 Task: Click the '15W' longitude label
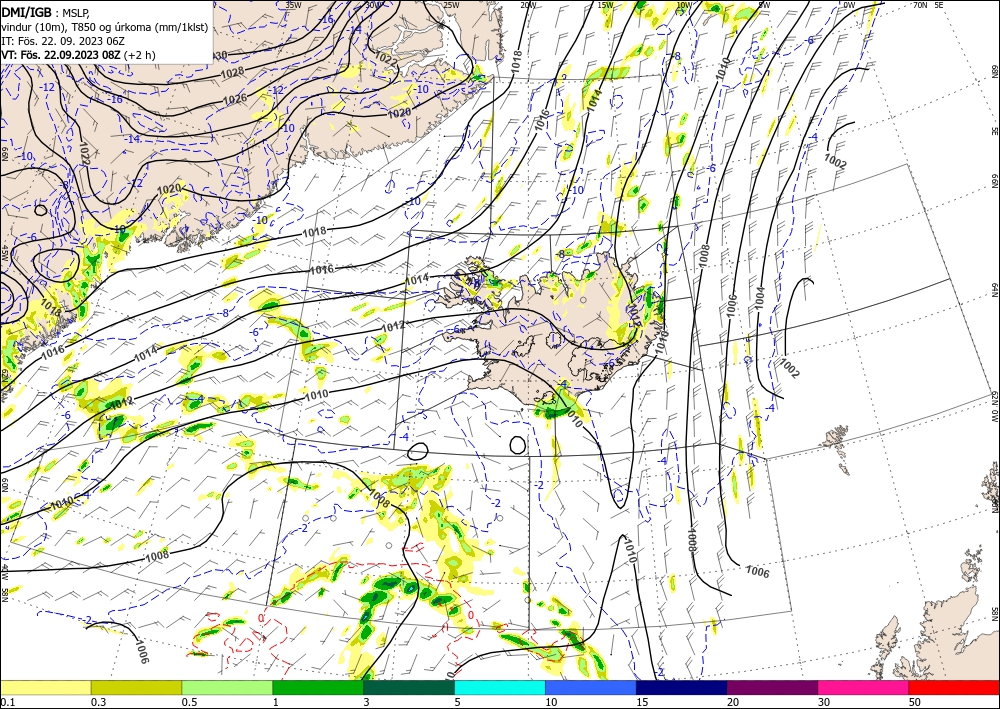[605, 5]
